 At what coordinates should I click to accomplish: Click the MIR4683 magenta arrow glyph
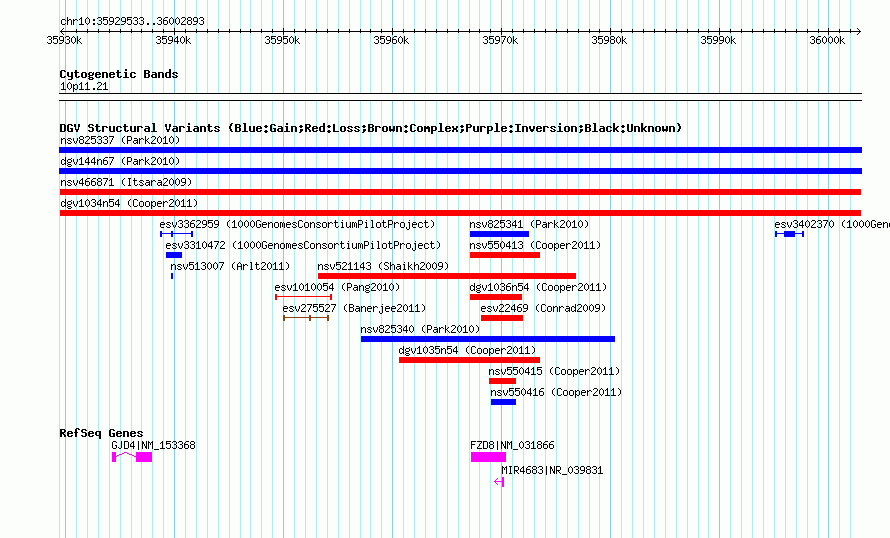[x=499, y=482]
